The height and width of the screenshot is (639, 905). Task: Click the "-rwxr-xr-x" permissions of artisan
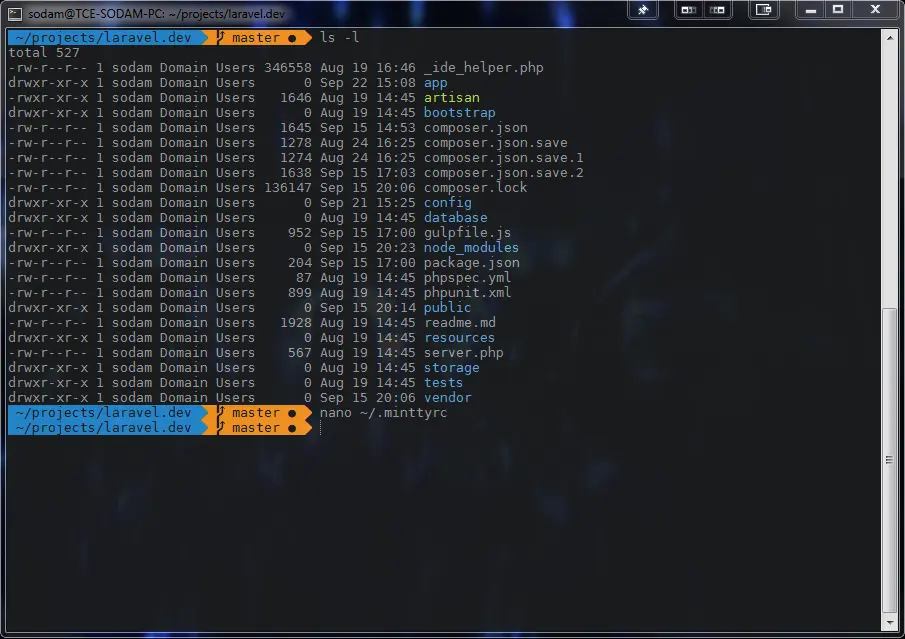coord(48,98)
